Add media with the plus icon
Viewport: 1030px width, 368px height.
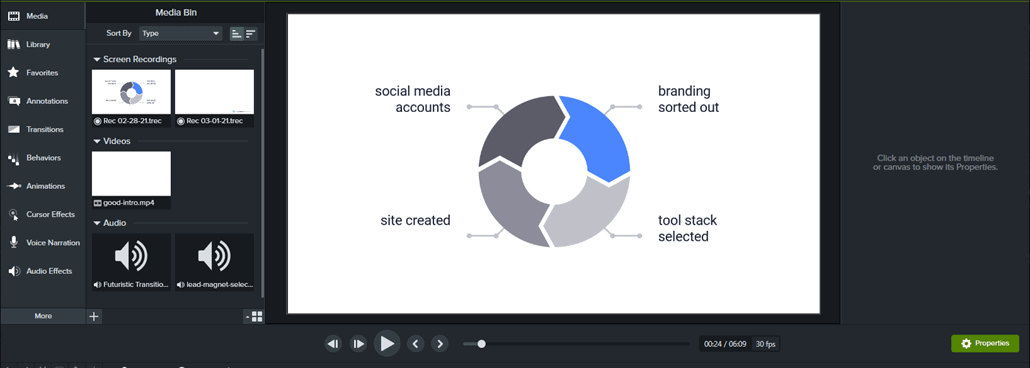[x=94, y=316]
